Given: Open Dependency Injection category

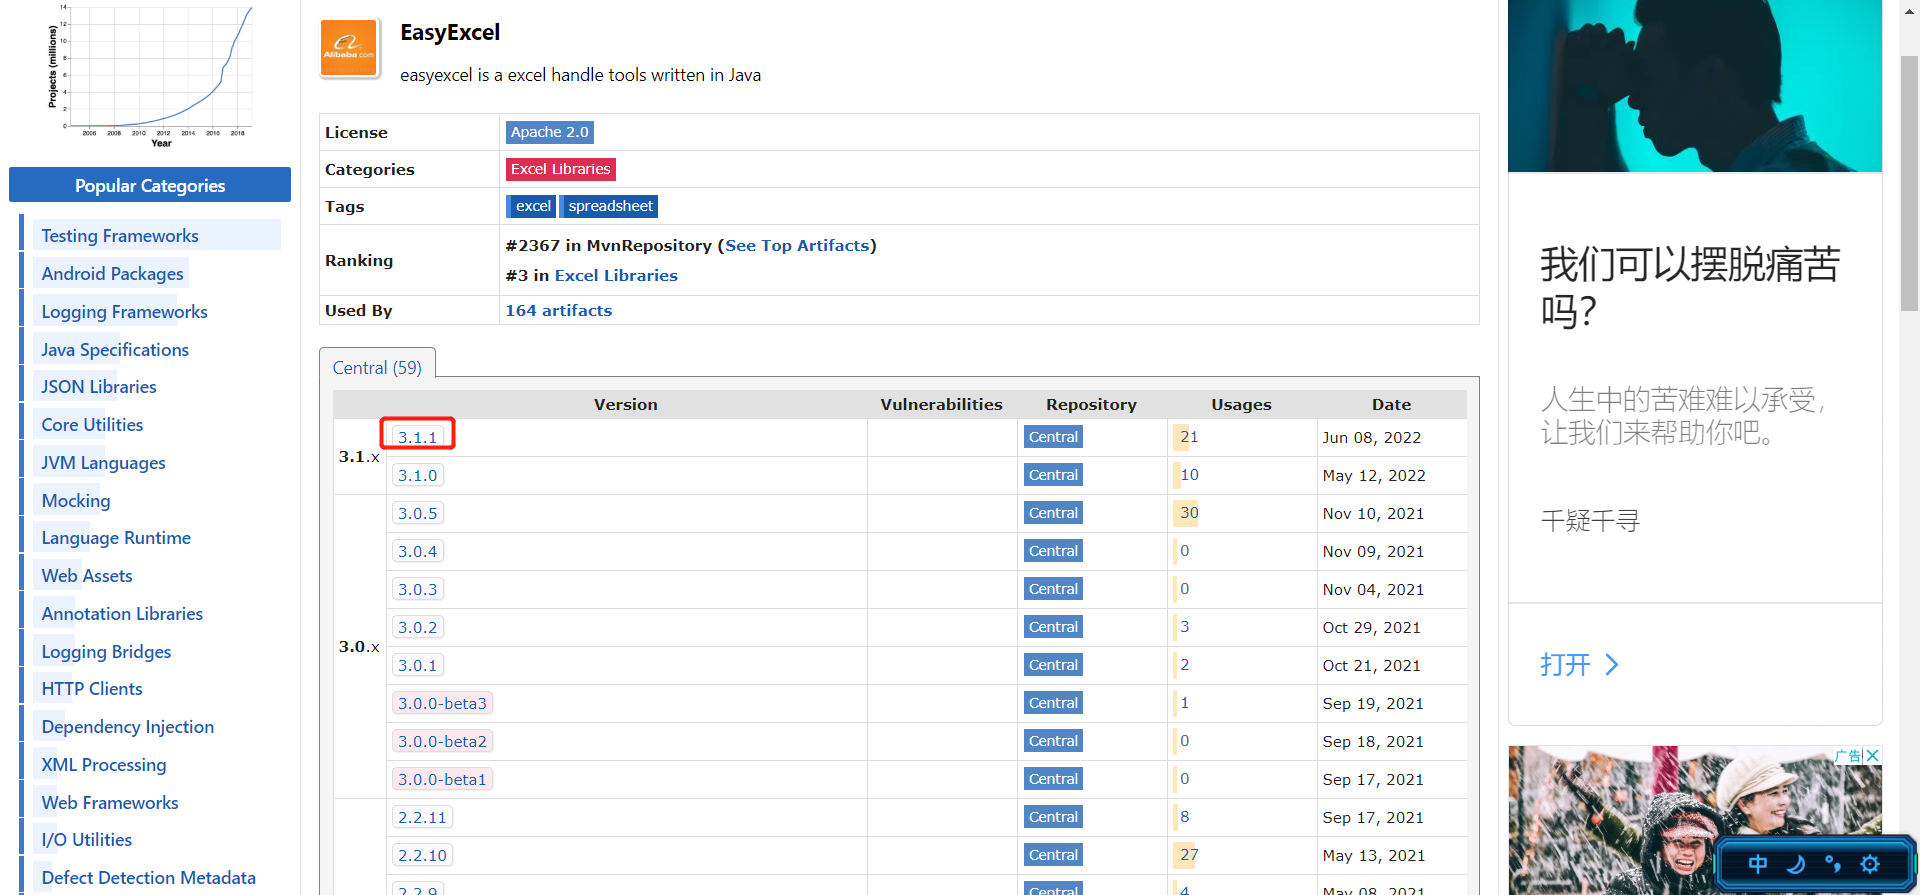Looking at the screenshot, I should coord(128,727).
